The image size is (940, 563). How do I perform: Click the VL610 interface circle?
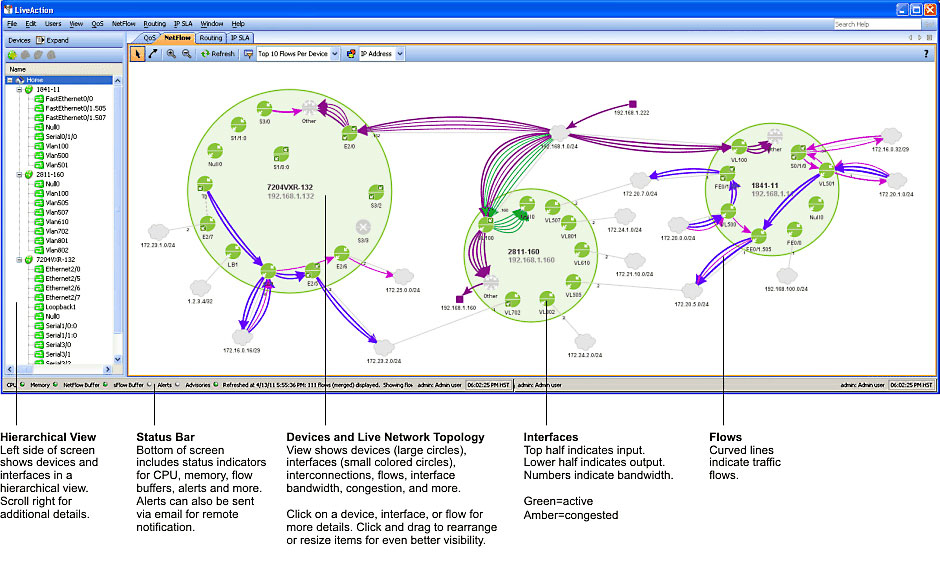tap(582, 249)
